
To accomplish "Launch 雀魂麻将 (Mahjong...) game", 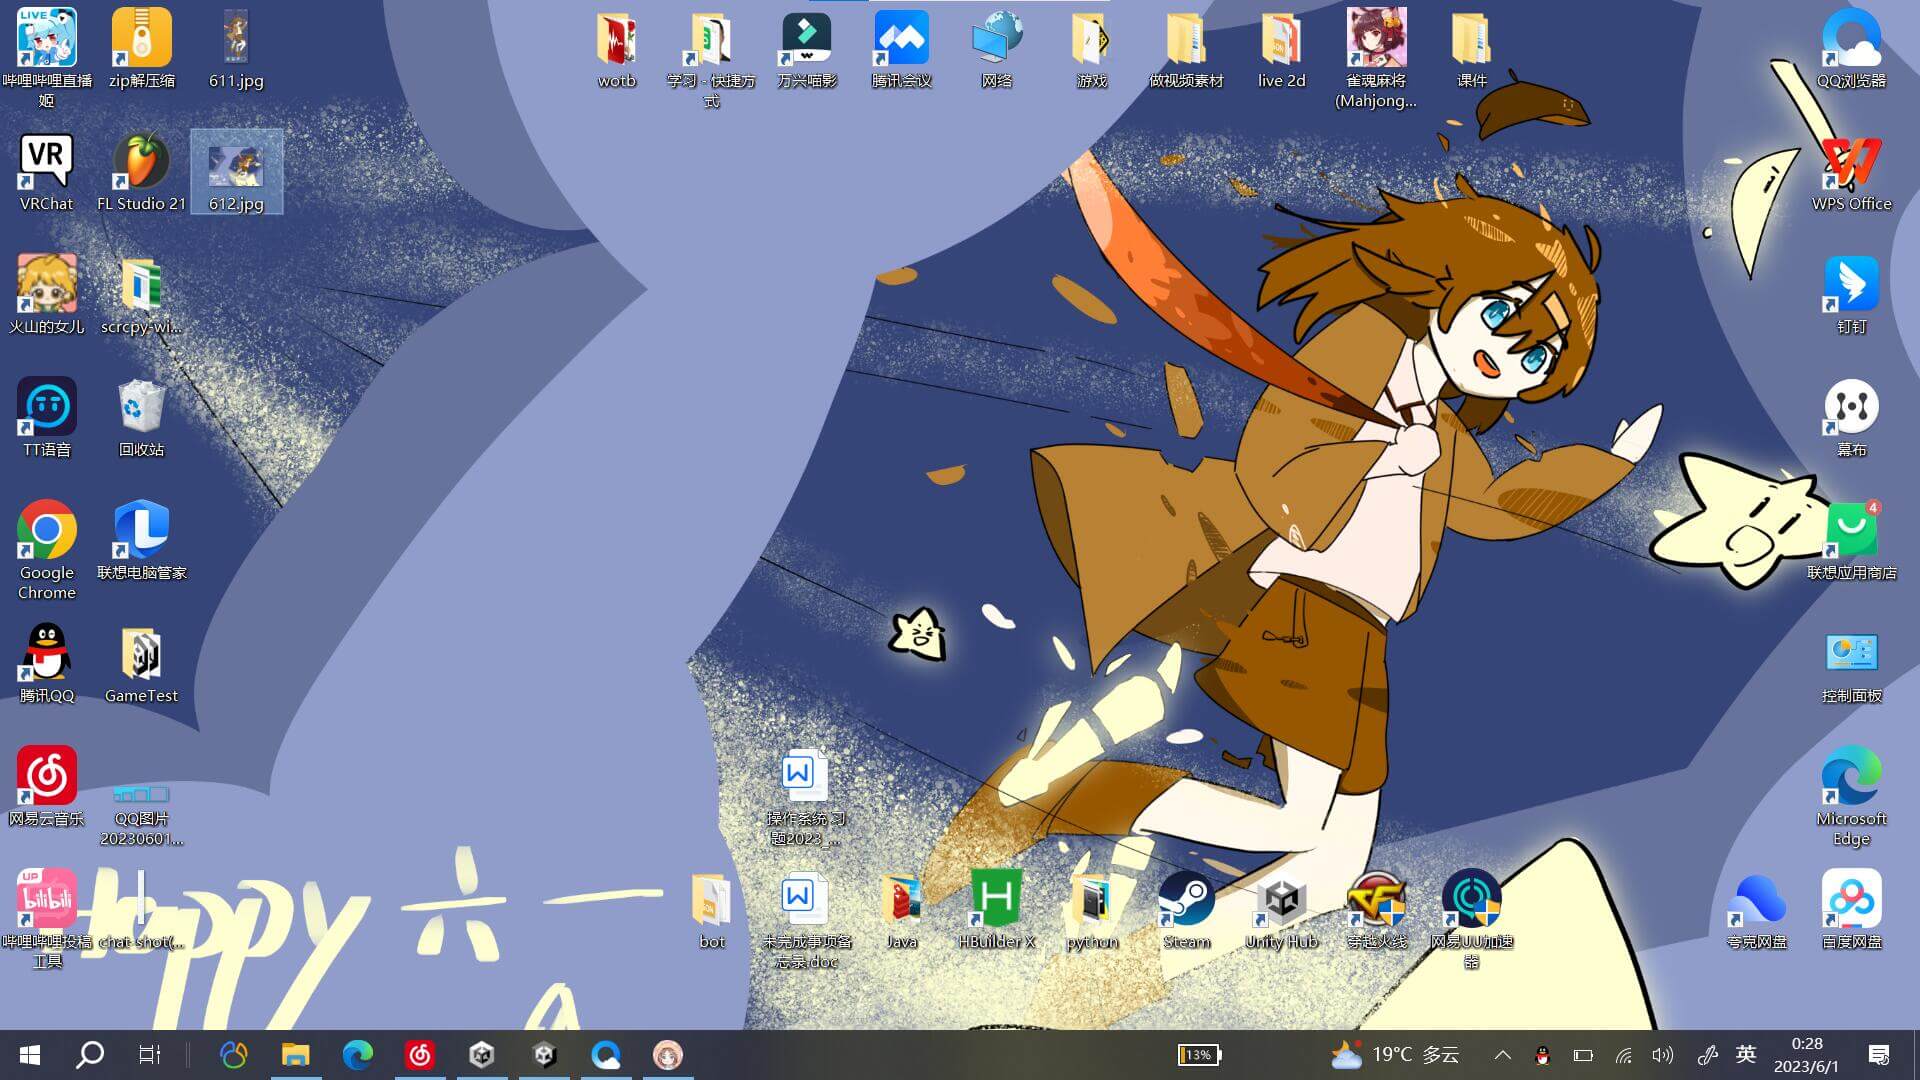I will [1376, 58].
